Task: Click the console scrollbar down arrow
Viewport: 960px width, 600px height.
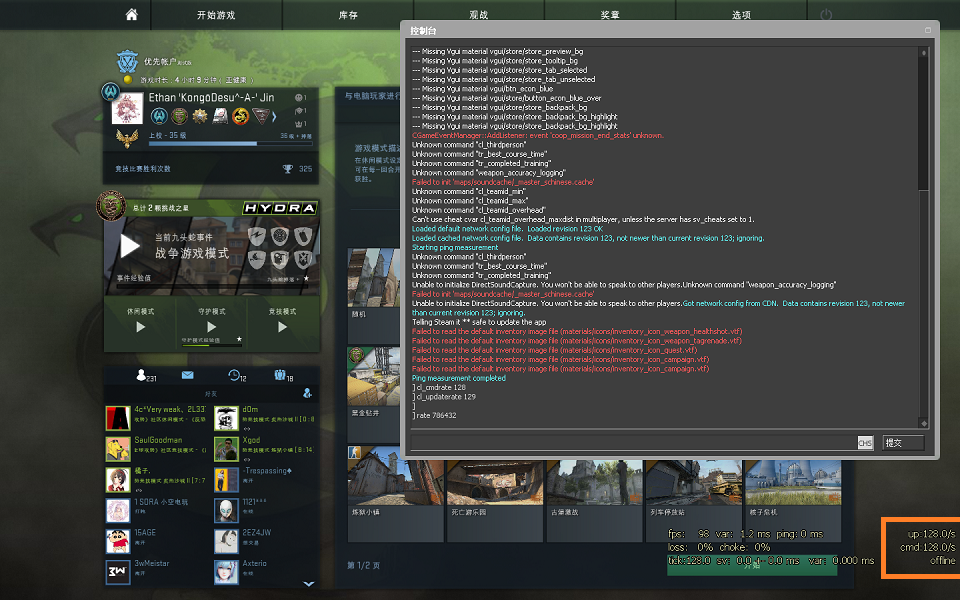Action: click(x=924, y=422)
